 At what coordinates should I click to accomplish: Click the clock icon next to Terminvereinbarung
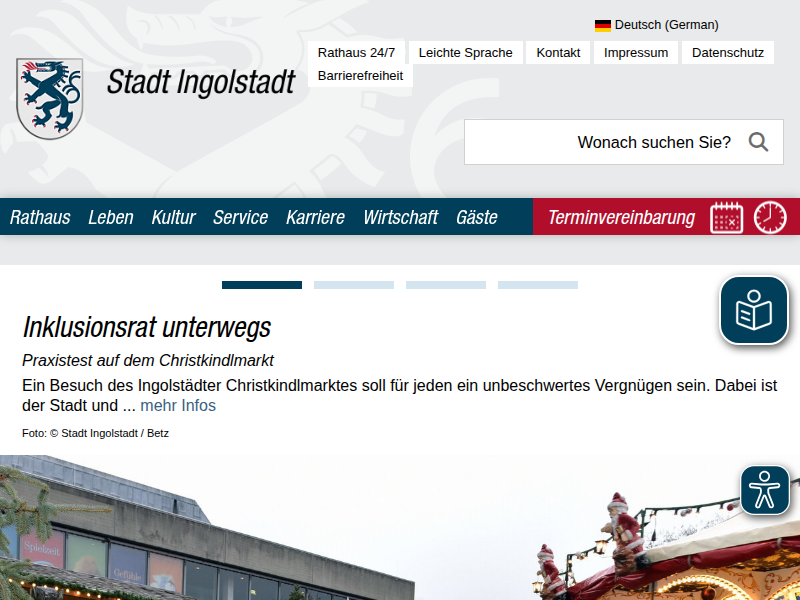pos(770,216)
